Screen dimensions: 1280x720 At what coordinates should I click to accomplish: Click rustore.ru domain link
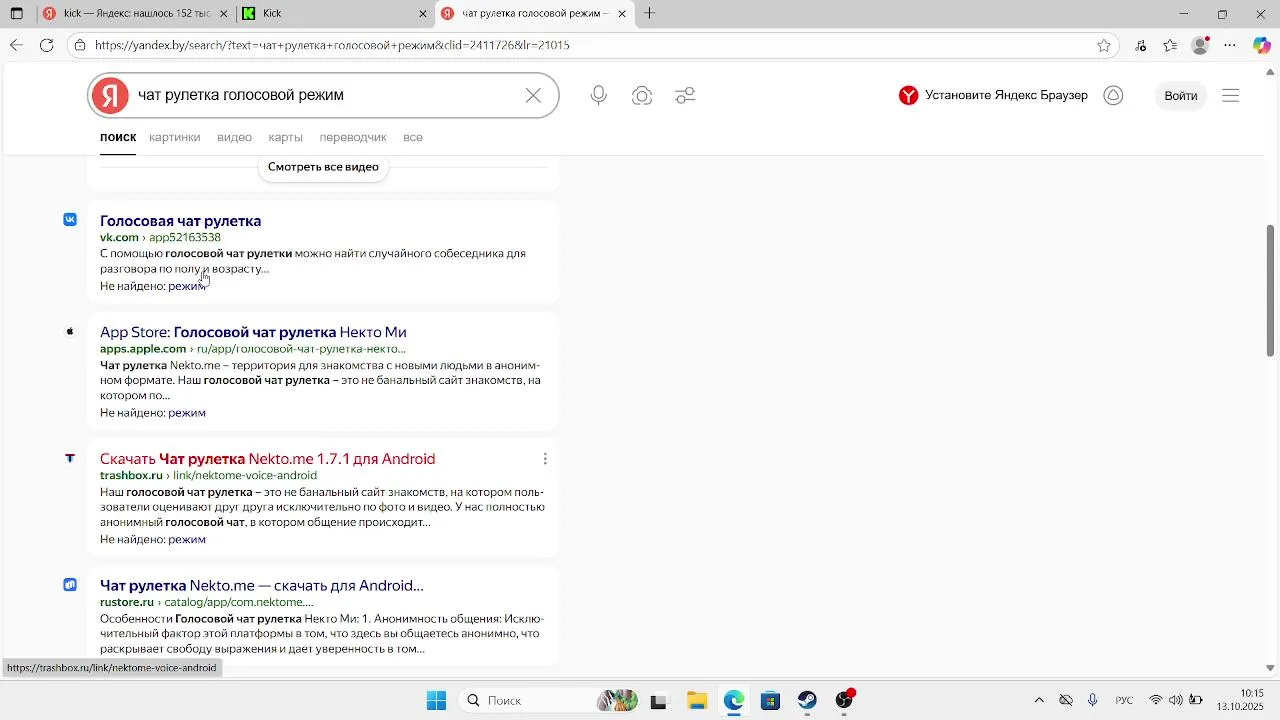127,603
